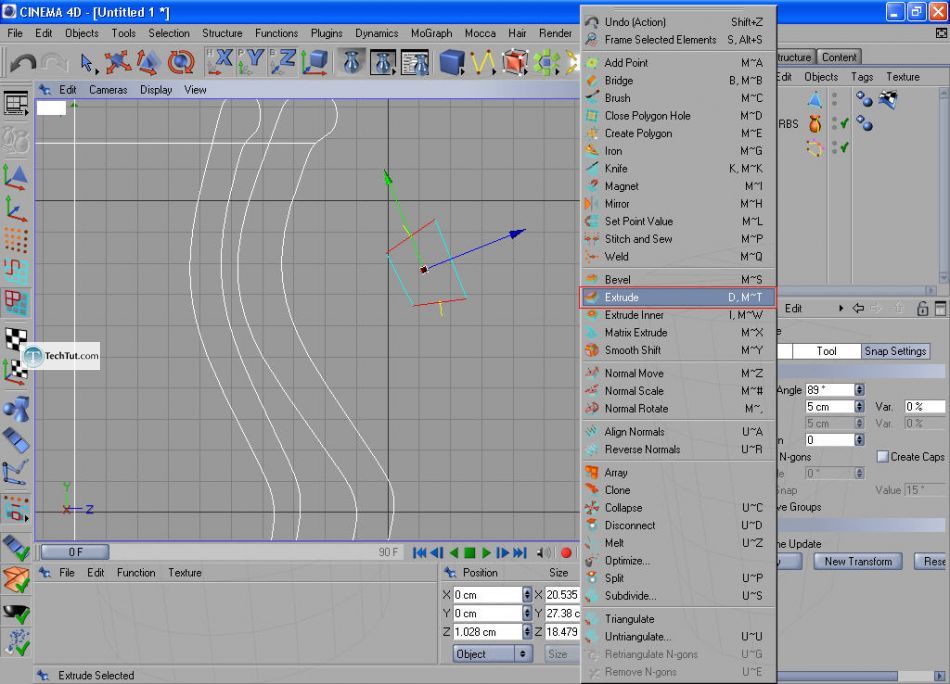Viewport: 950px width, 684px height.
Task: Click the Render in Picture Viewer icon
Action: [x=384, y=62]
